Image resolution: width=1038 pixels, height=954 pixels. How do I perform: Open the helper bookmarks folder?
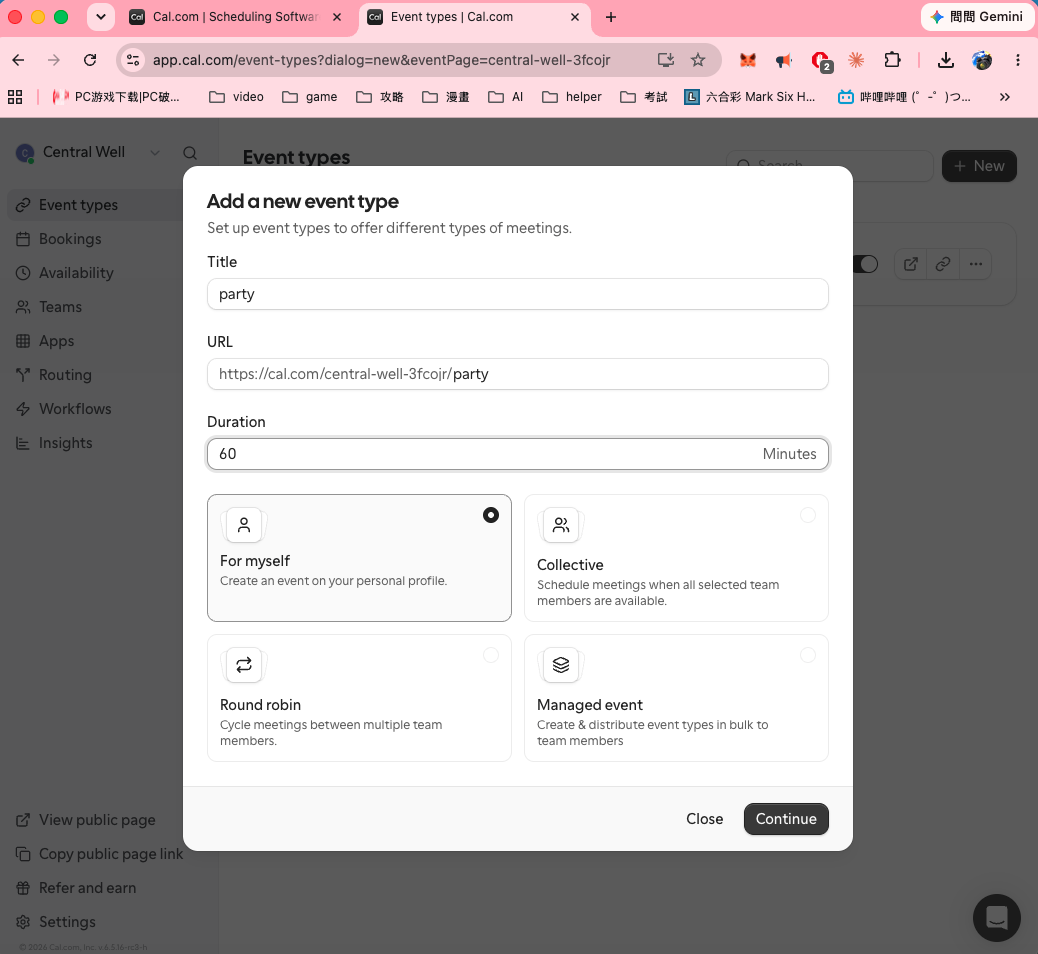(x=572, y=97)
